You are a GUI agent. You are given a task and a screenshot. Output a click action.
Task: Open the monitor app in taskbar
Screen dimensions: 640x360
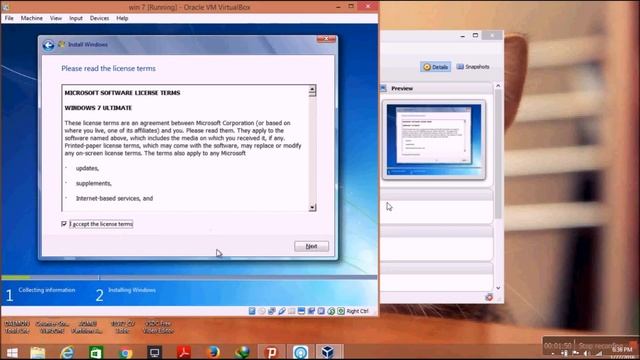tap(155, 352)
